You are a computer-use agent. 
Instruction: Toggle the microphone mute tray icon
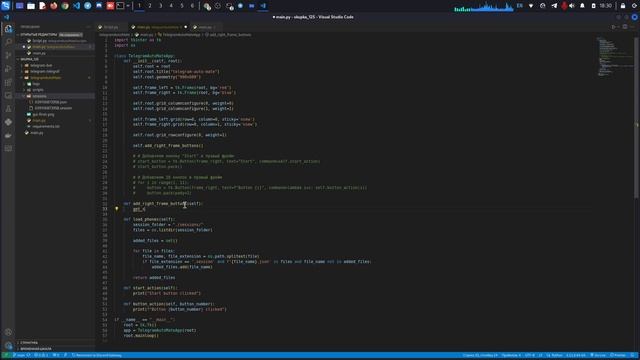(564, 6)
